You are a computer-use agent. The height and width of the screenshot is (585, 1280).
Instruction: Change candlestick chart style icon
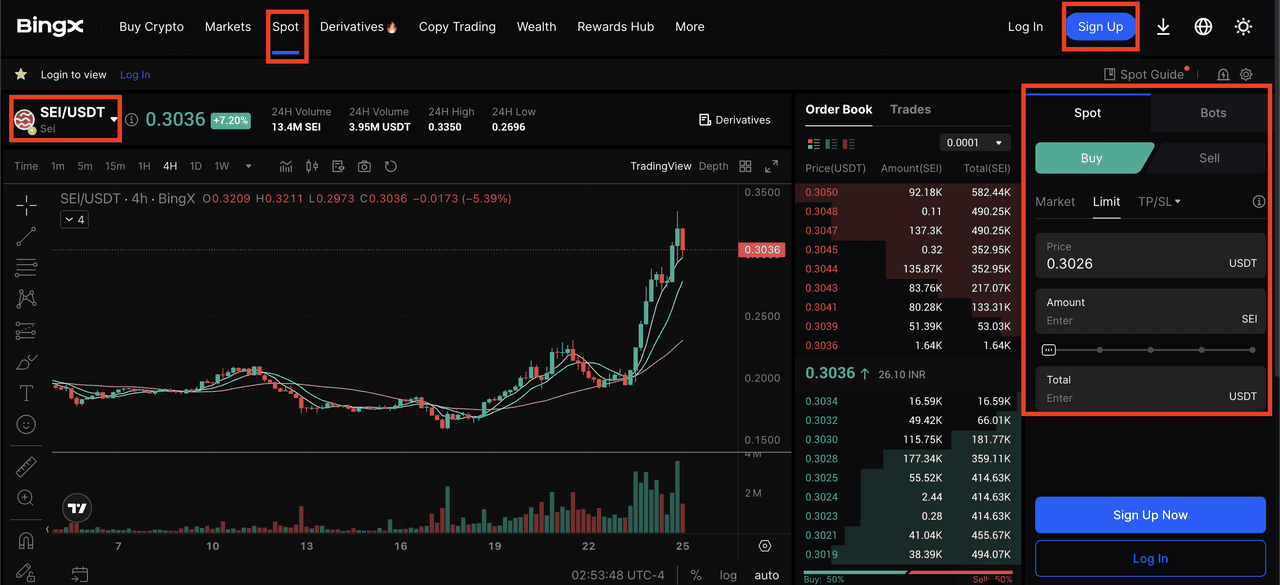pos(312,166)
